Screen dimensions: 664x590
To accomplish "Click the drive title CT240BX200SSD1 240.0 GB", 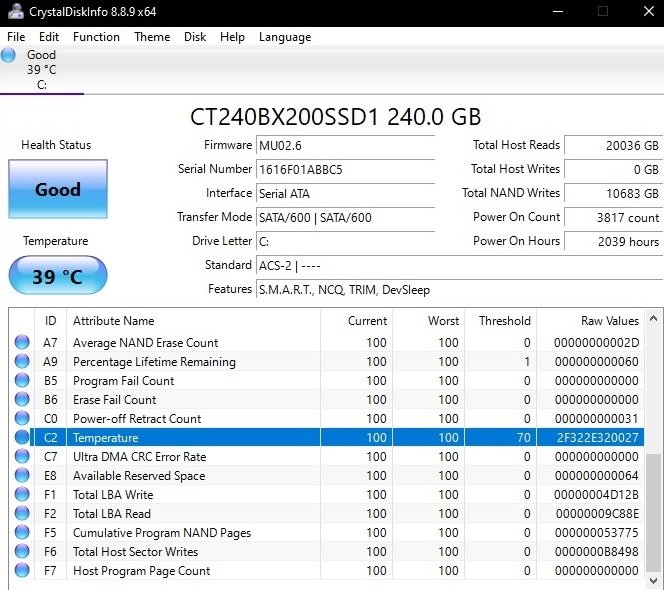I will tap(335, 117).
